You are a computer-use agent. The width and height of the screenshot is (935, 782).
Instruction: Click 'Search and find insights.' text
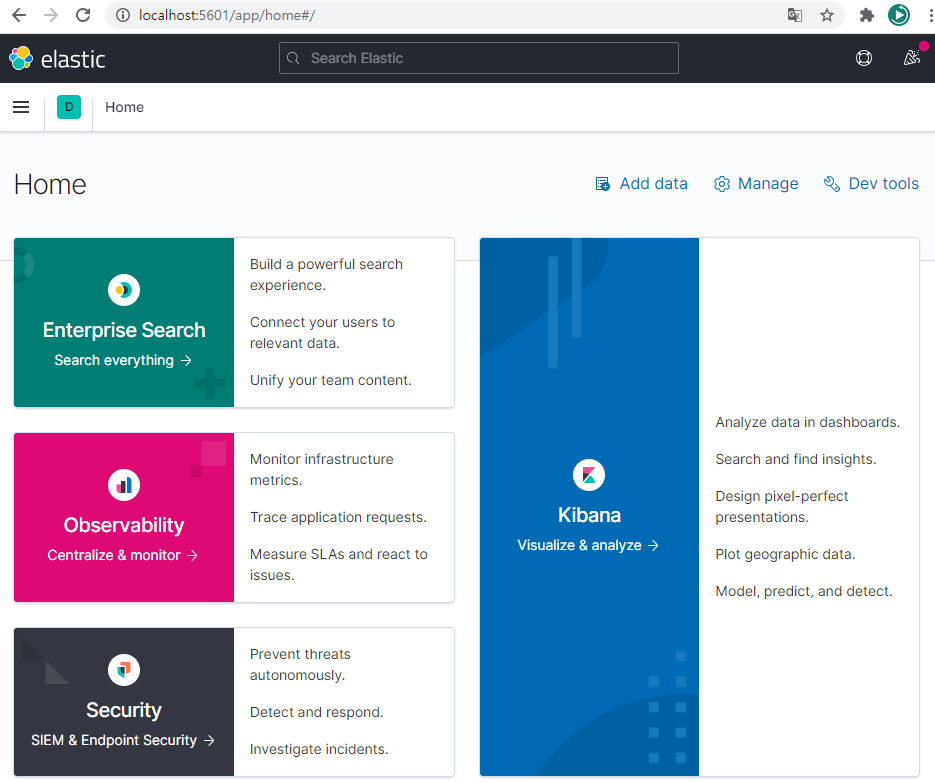795,459
